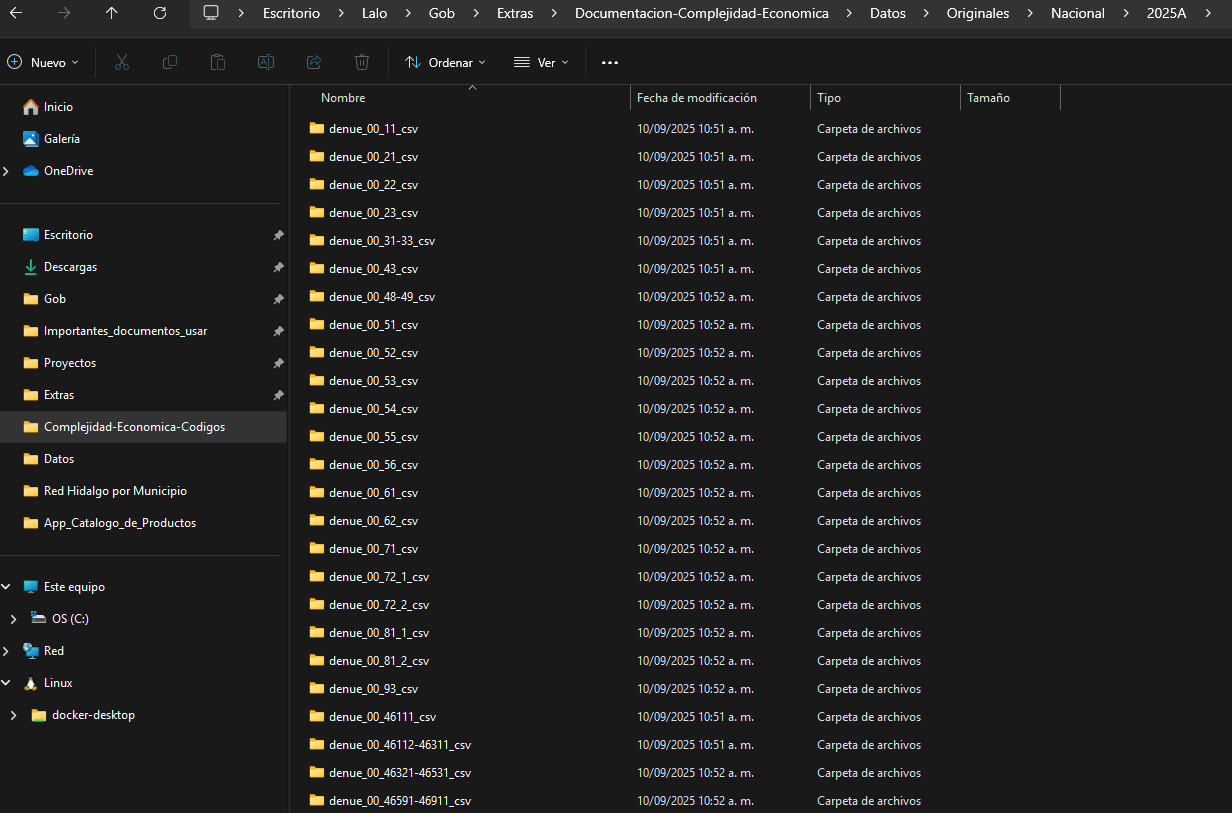Open the Nuevo dropdown menu
This screenshot has height=813, width=1232.
pyautogui.click(x=43, y=62)
